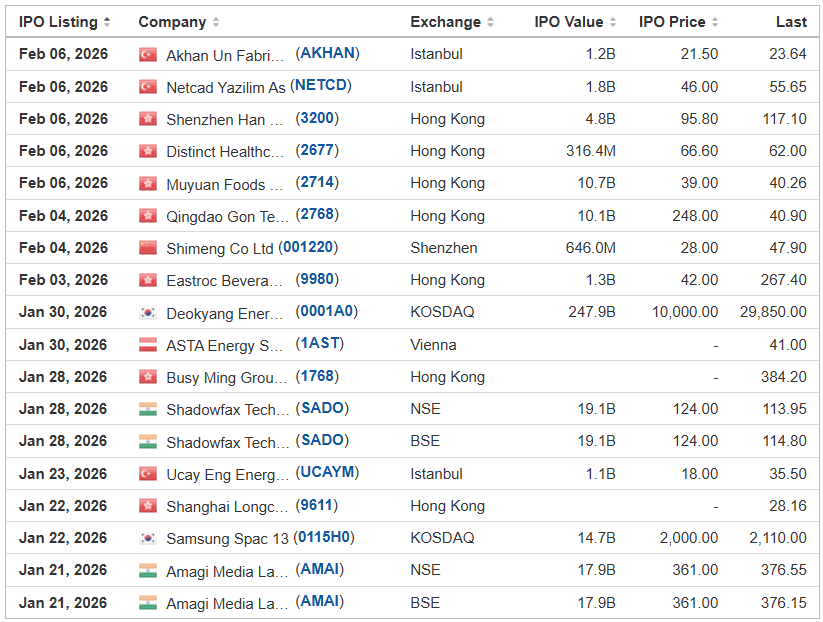Click IPO Value 316.4M cell
Screen dimensions: 823x622
pos(590,151)
